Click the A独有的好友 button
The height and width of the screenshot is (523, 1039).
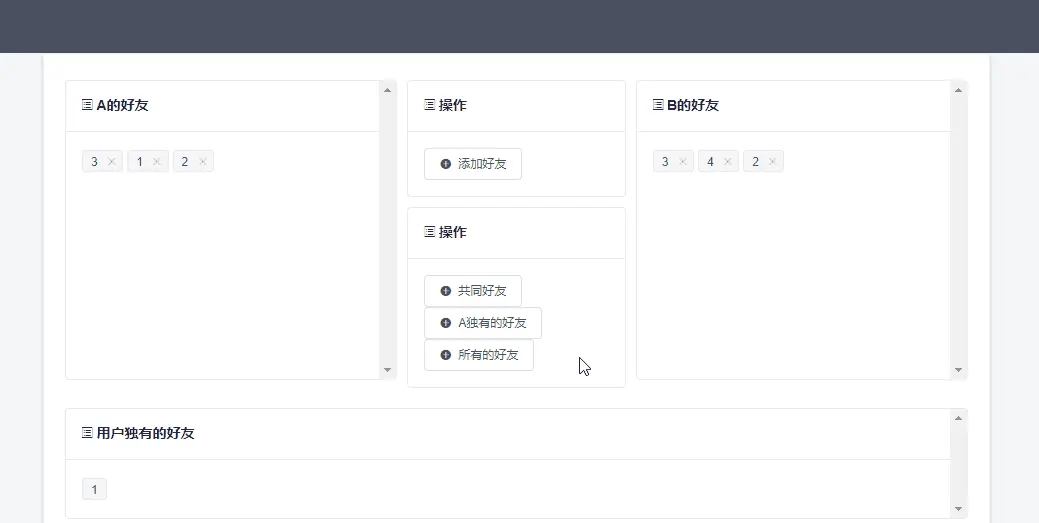coord(483,323)
